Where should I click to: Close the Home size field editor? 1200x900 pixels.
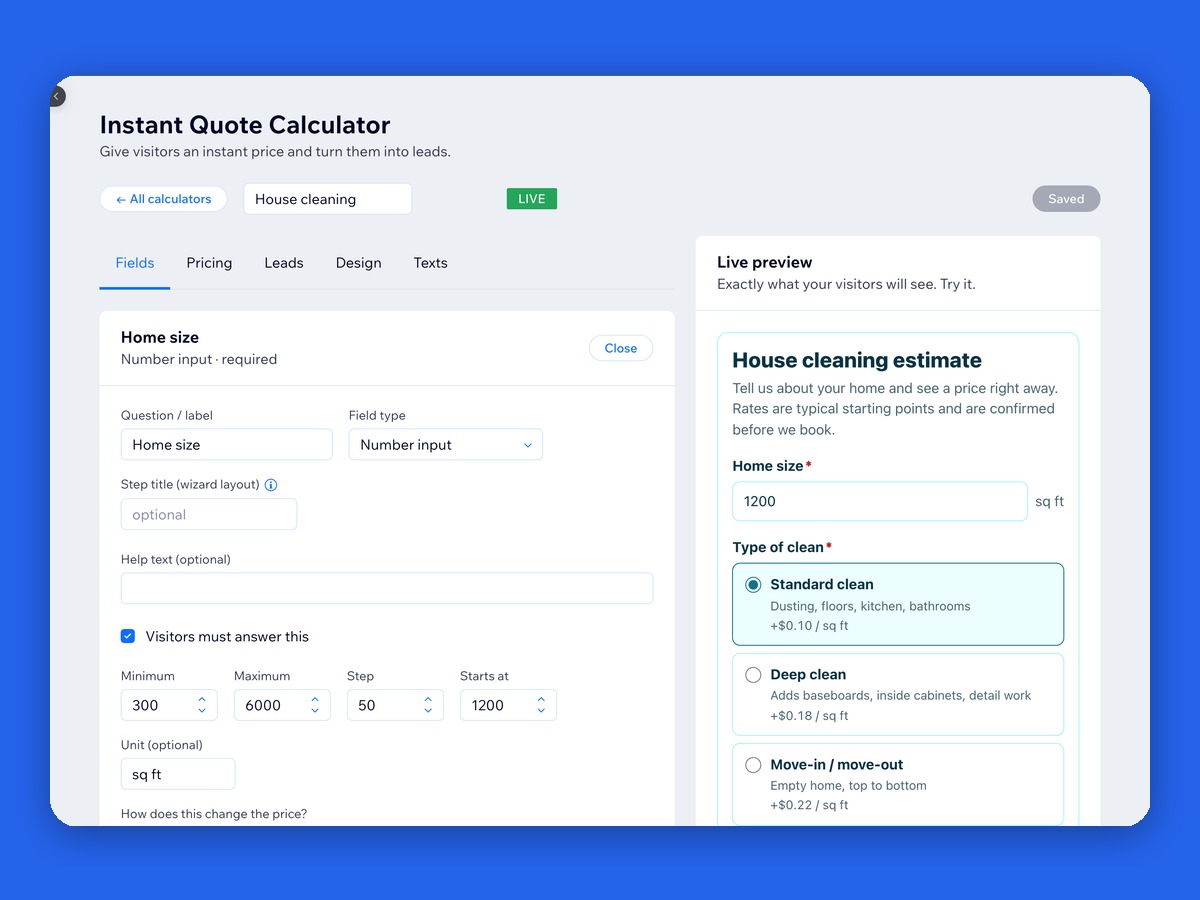(621, 348)
